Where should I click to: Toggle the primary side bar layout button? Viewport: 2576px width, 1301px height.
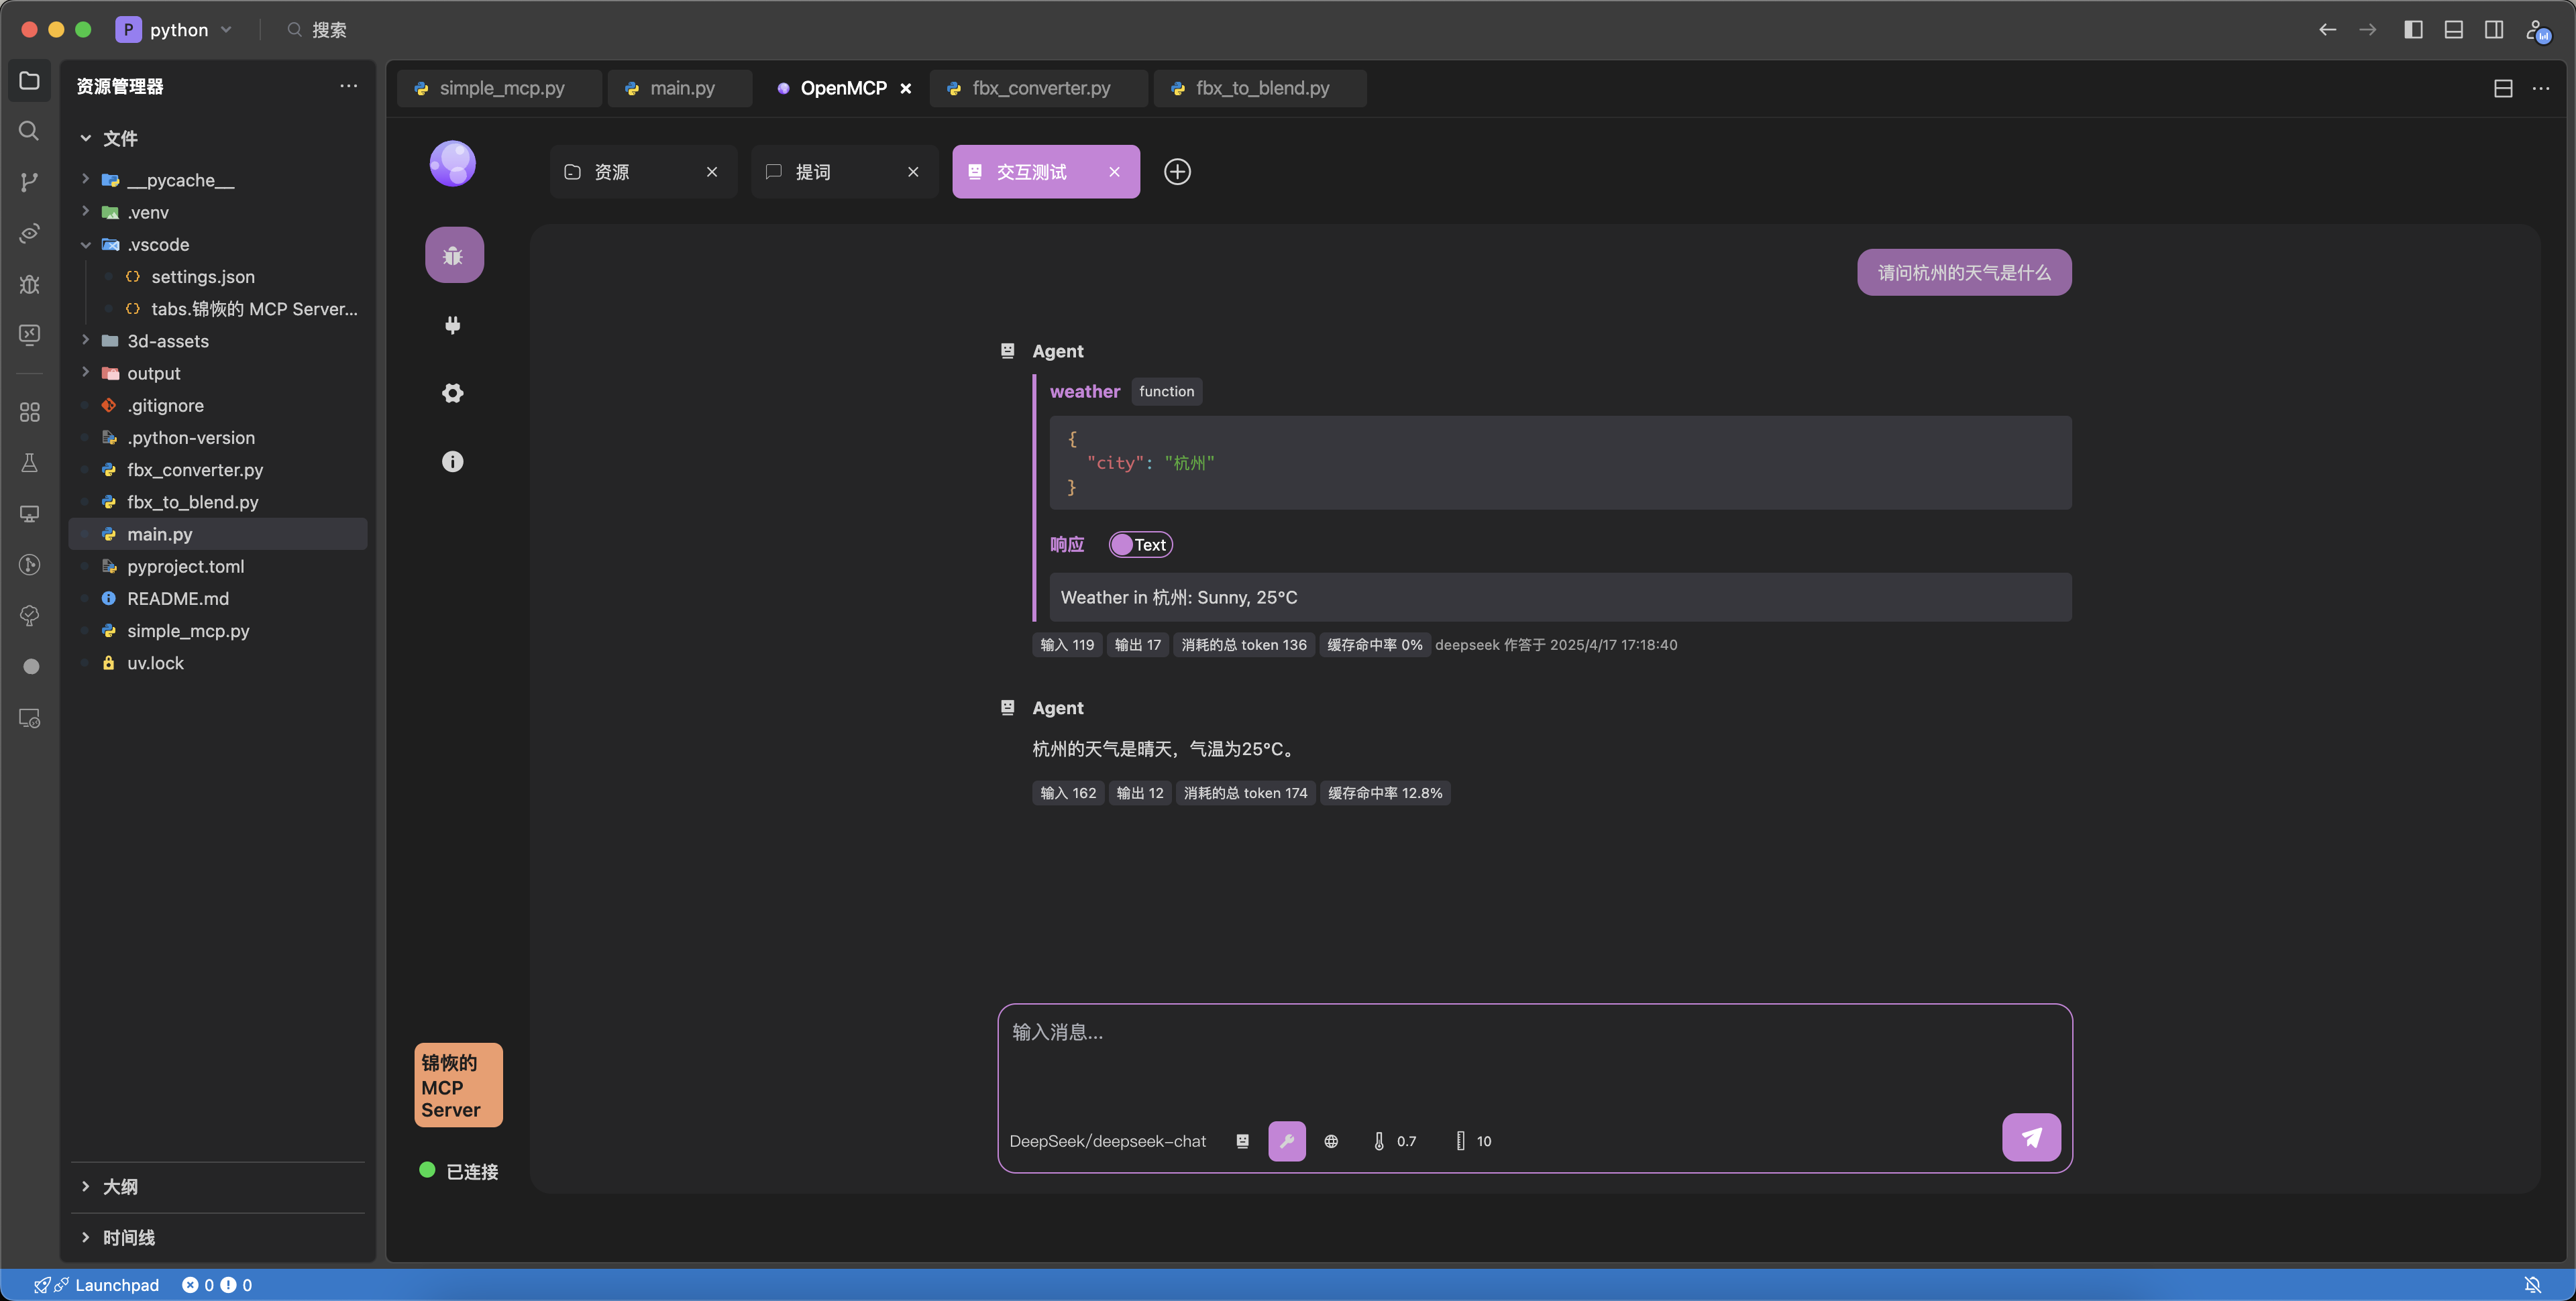[2413, 30]
